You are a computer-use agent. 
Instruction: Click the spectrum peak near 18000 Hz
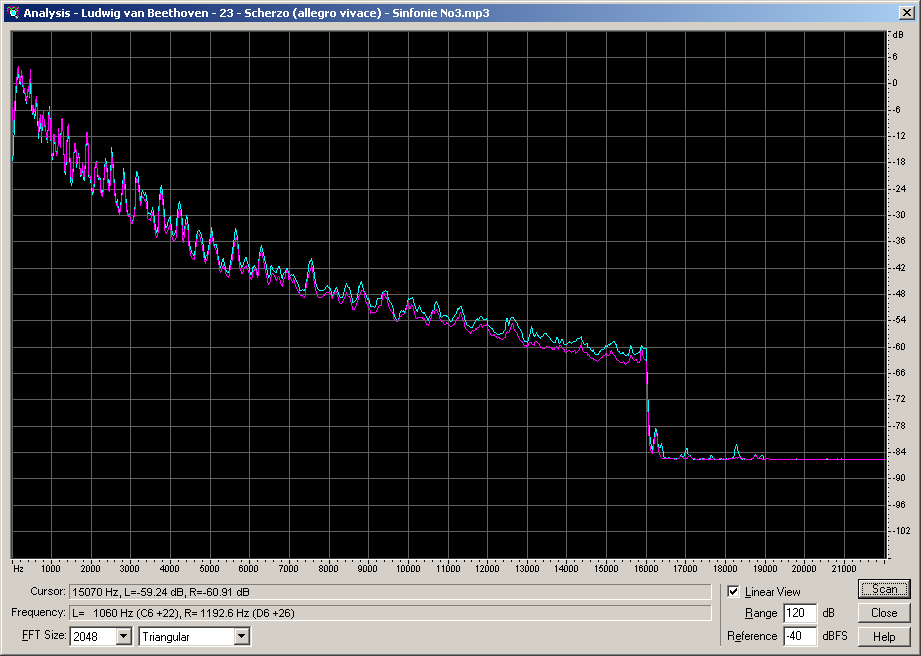click(737, 446)
